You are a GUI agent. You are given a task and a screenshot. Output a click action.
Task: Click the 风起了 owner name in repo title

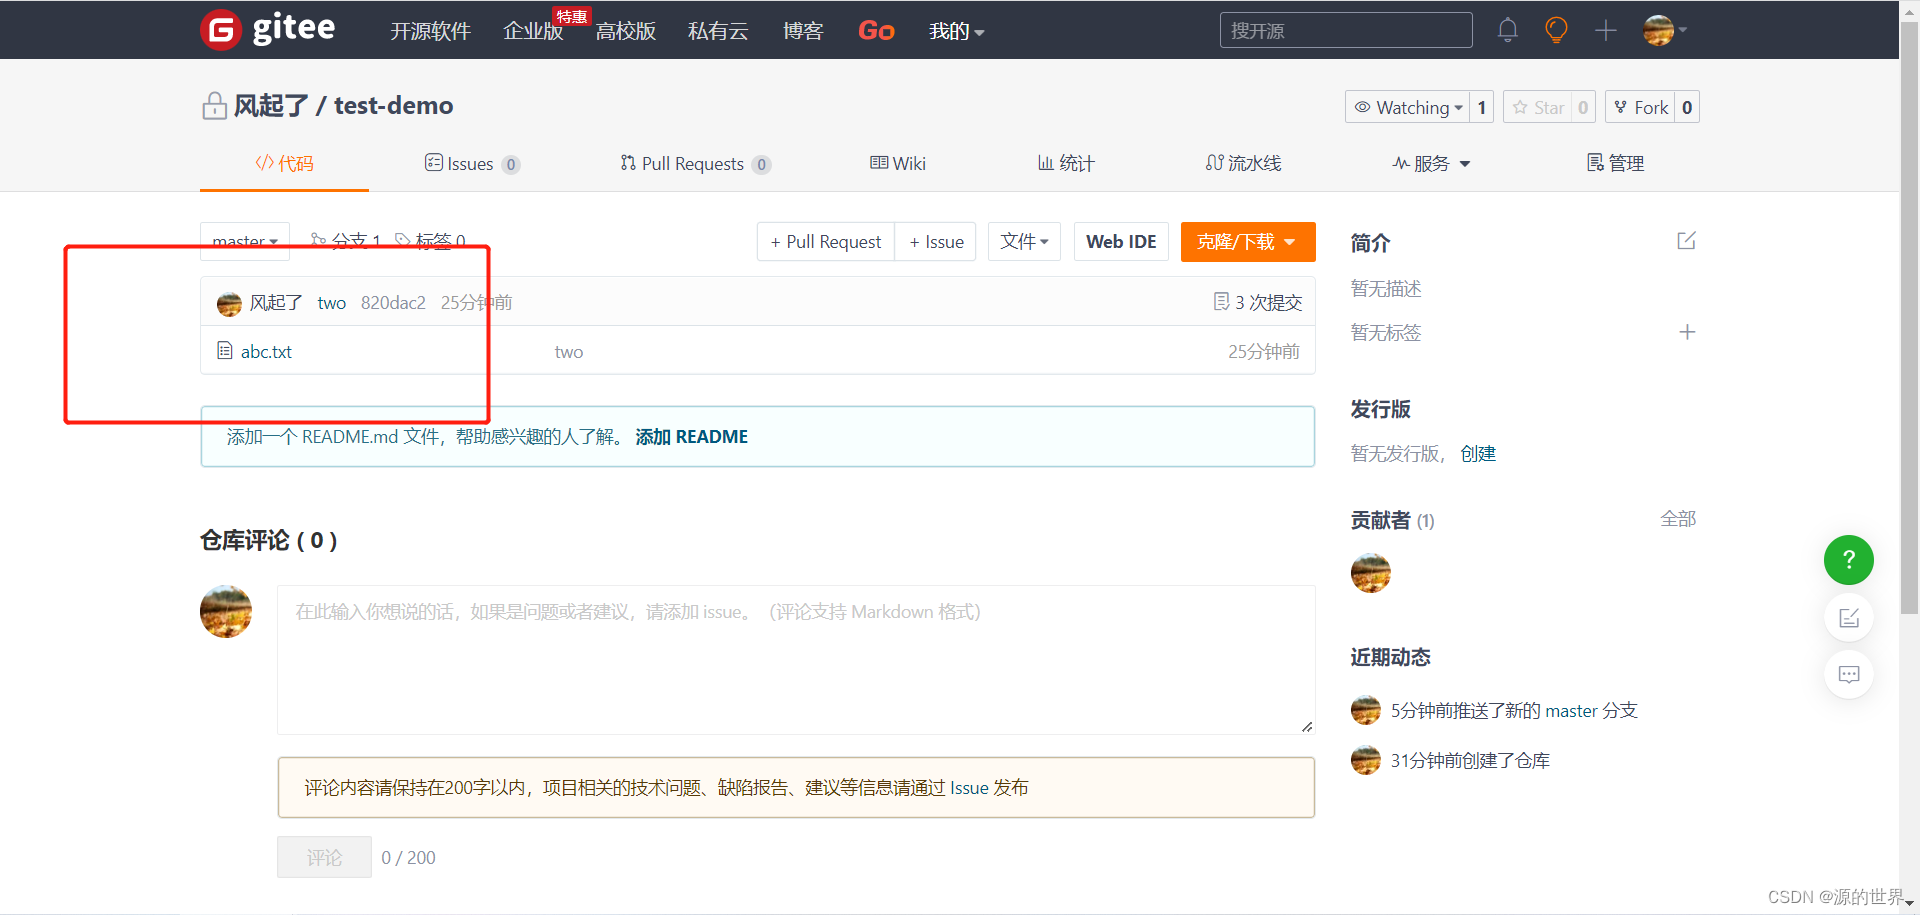point(270,105)
